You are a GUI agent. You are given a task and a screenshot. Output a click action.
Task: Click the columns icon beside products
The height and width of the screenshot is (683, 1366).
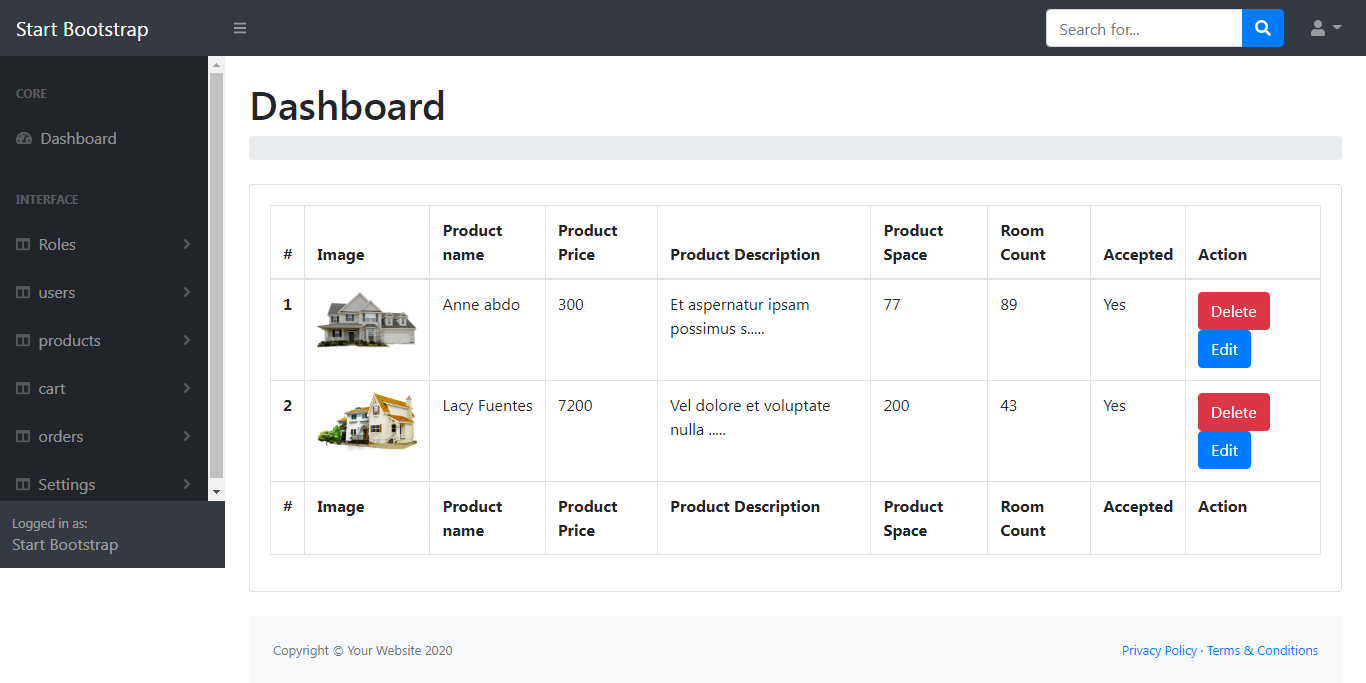(23, 341)
